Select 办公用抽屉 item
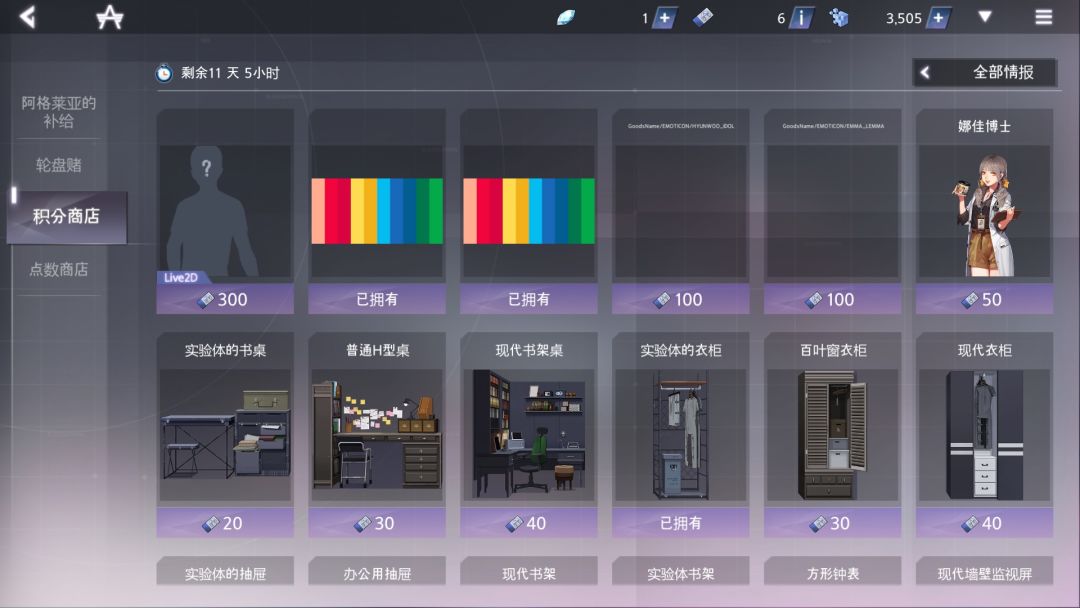Viewport: 1080px width, 608px height. [377, 572]
